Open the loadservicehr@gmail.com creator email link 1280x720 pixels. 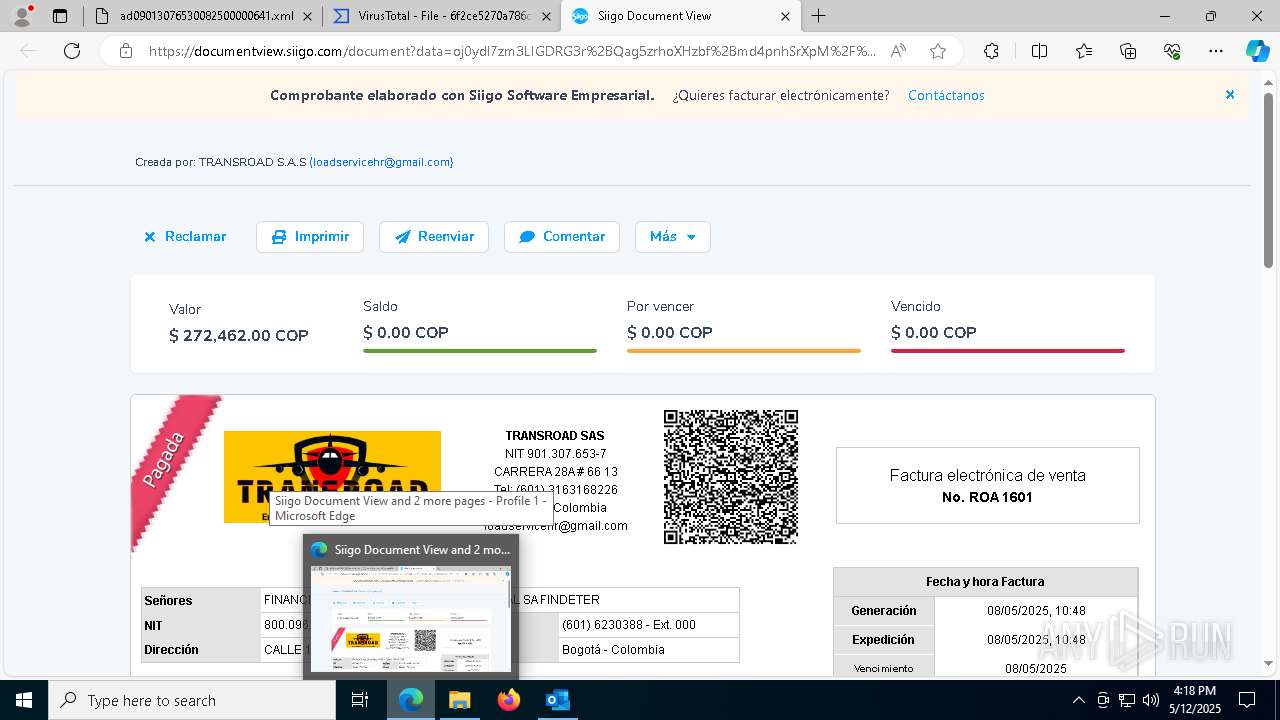(x=381, y=162)
